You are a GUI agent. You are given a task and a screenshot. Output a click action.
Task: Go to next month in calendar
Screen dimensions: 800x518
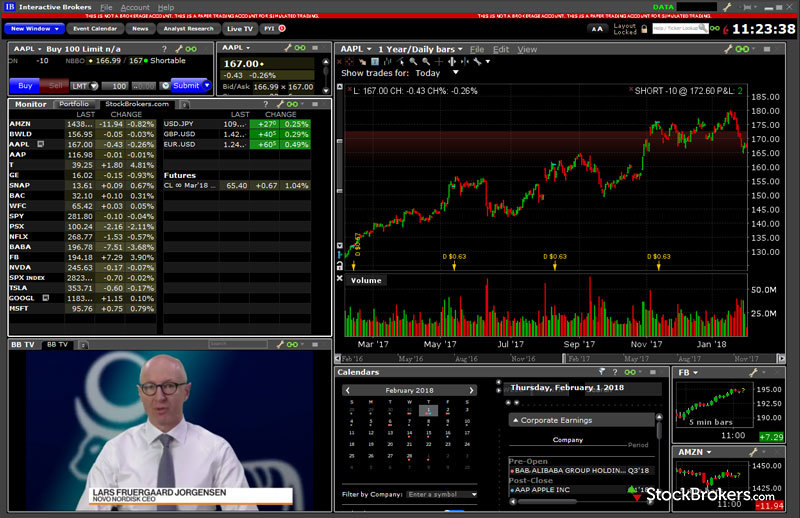tap(471, 390)
